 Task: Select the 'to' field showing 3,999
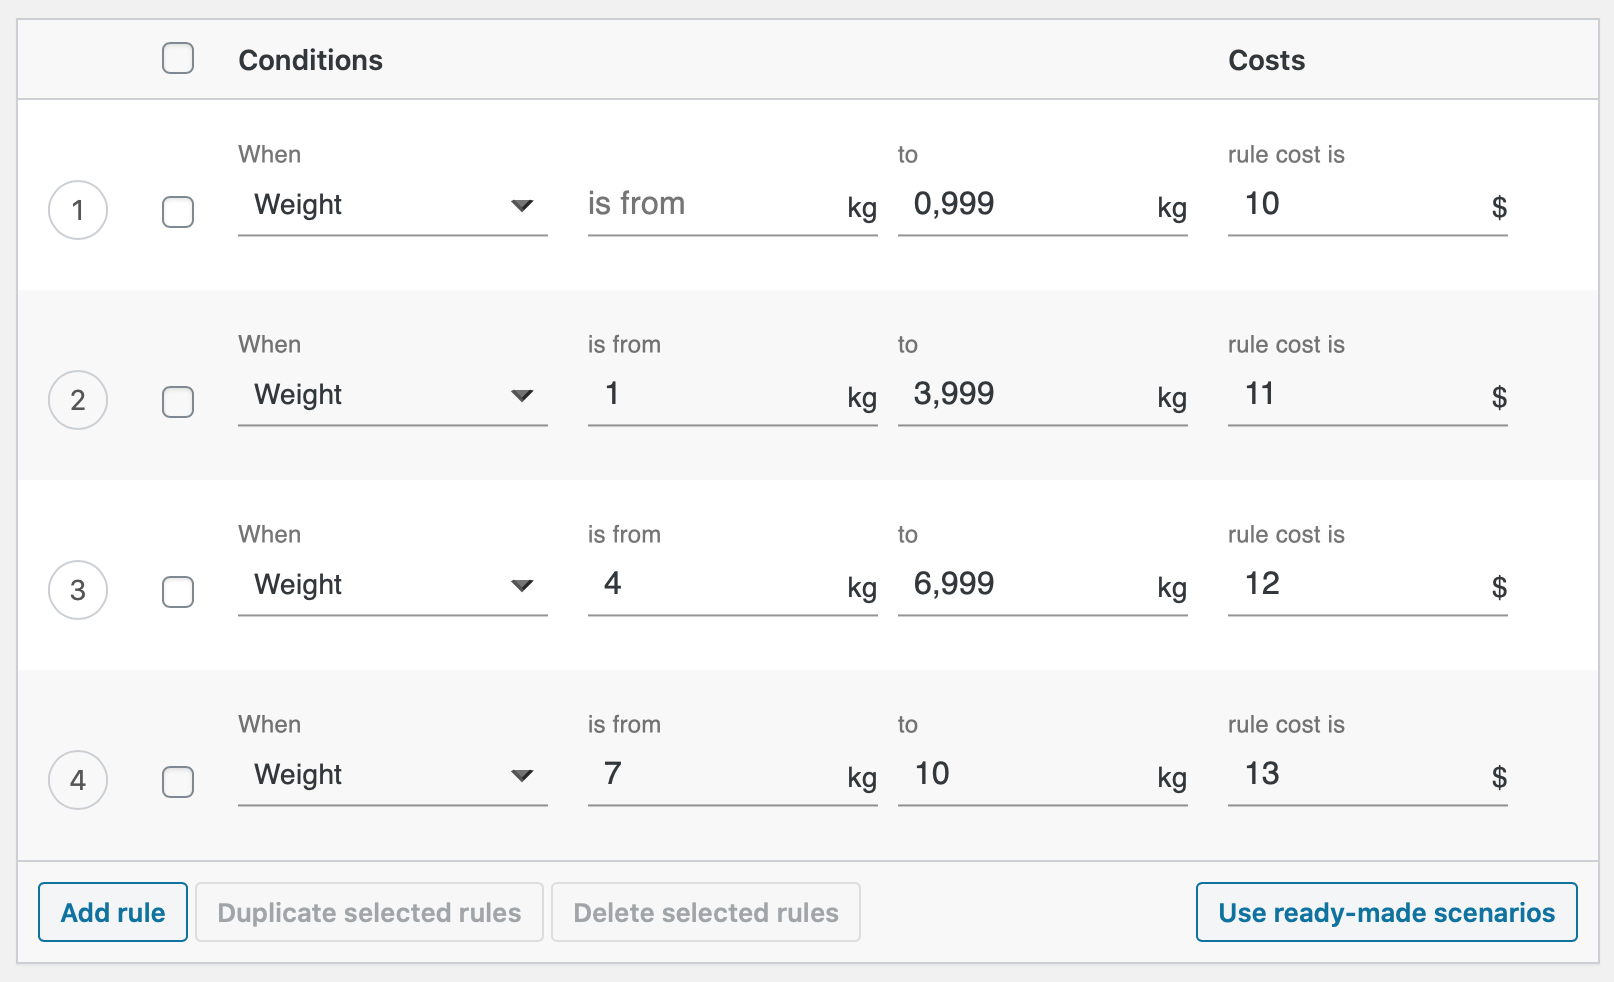[1020, 395]
